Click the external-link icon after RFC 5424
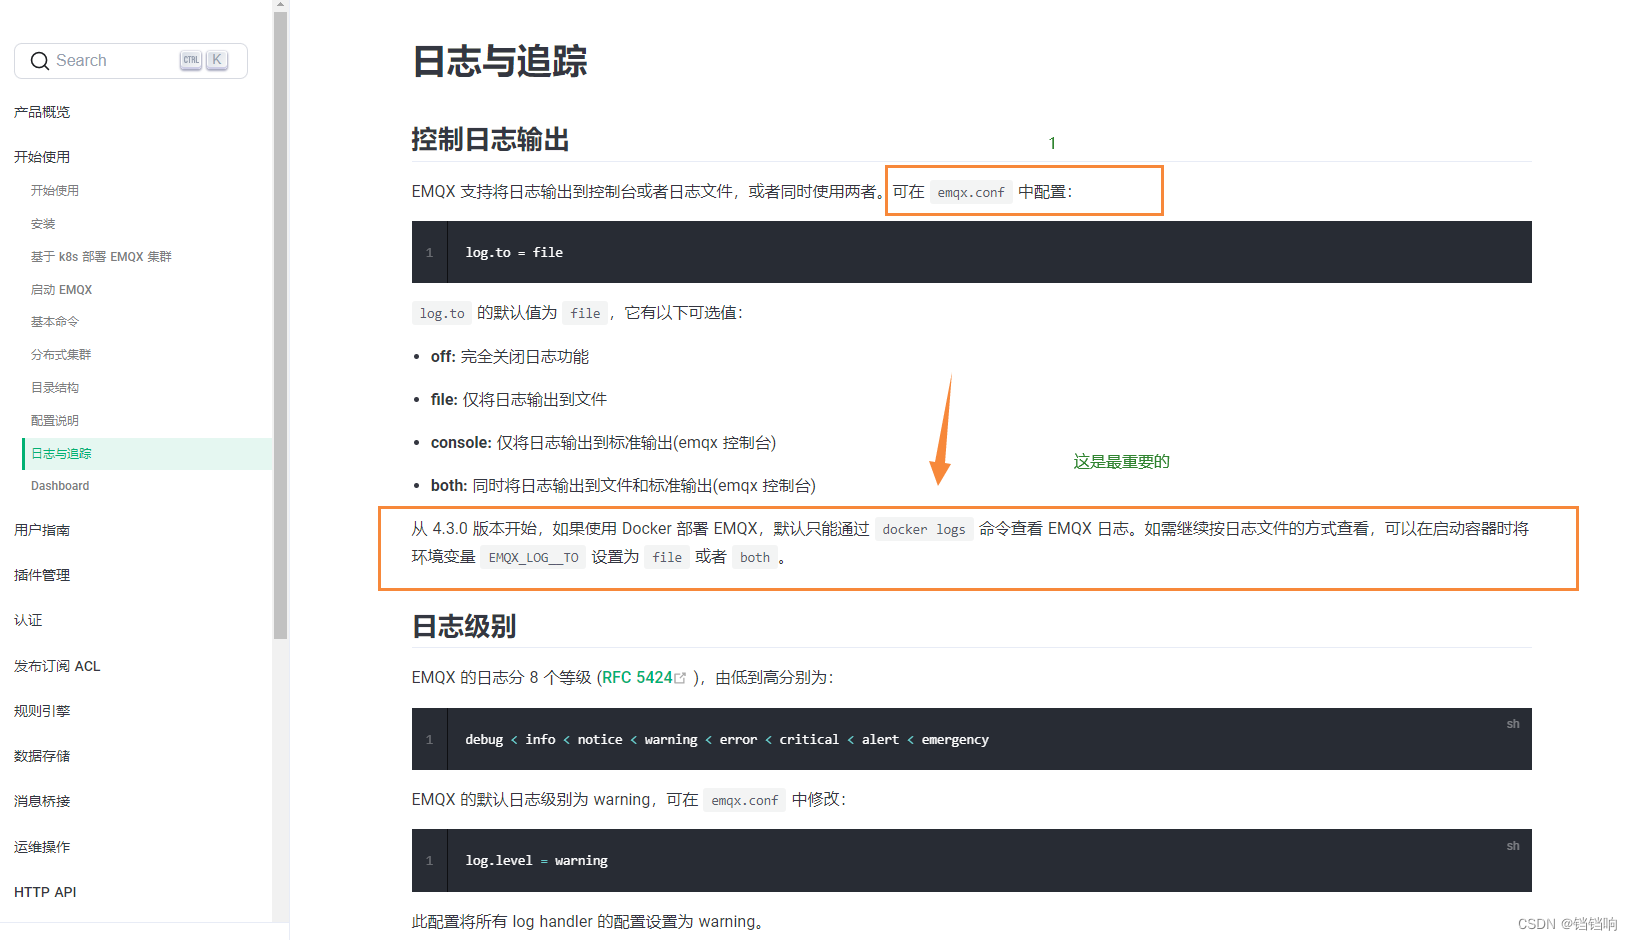 point(681,678)
